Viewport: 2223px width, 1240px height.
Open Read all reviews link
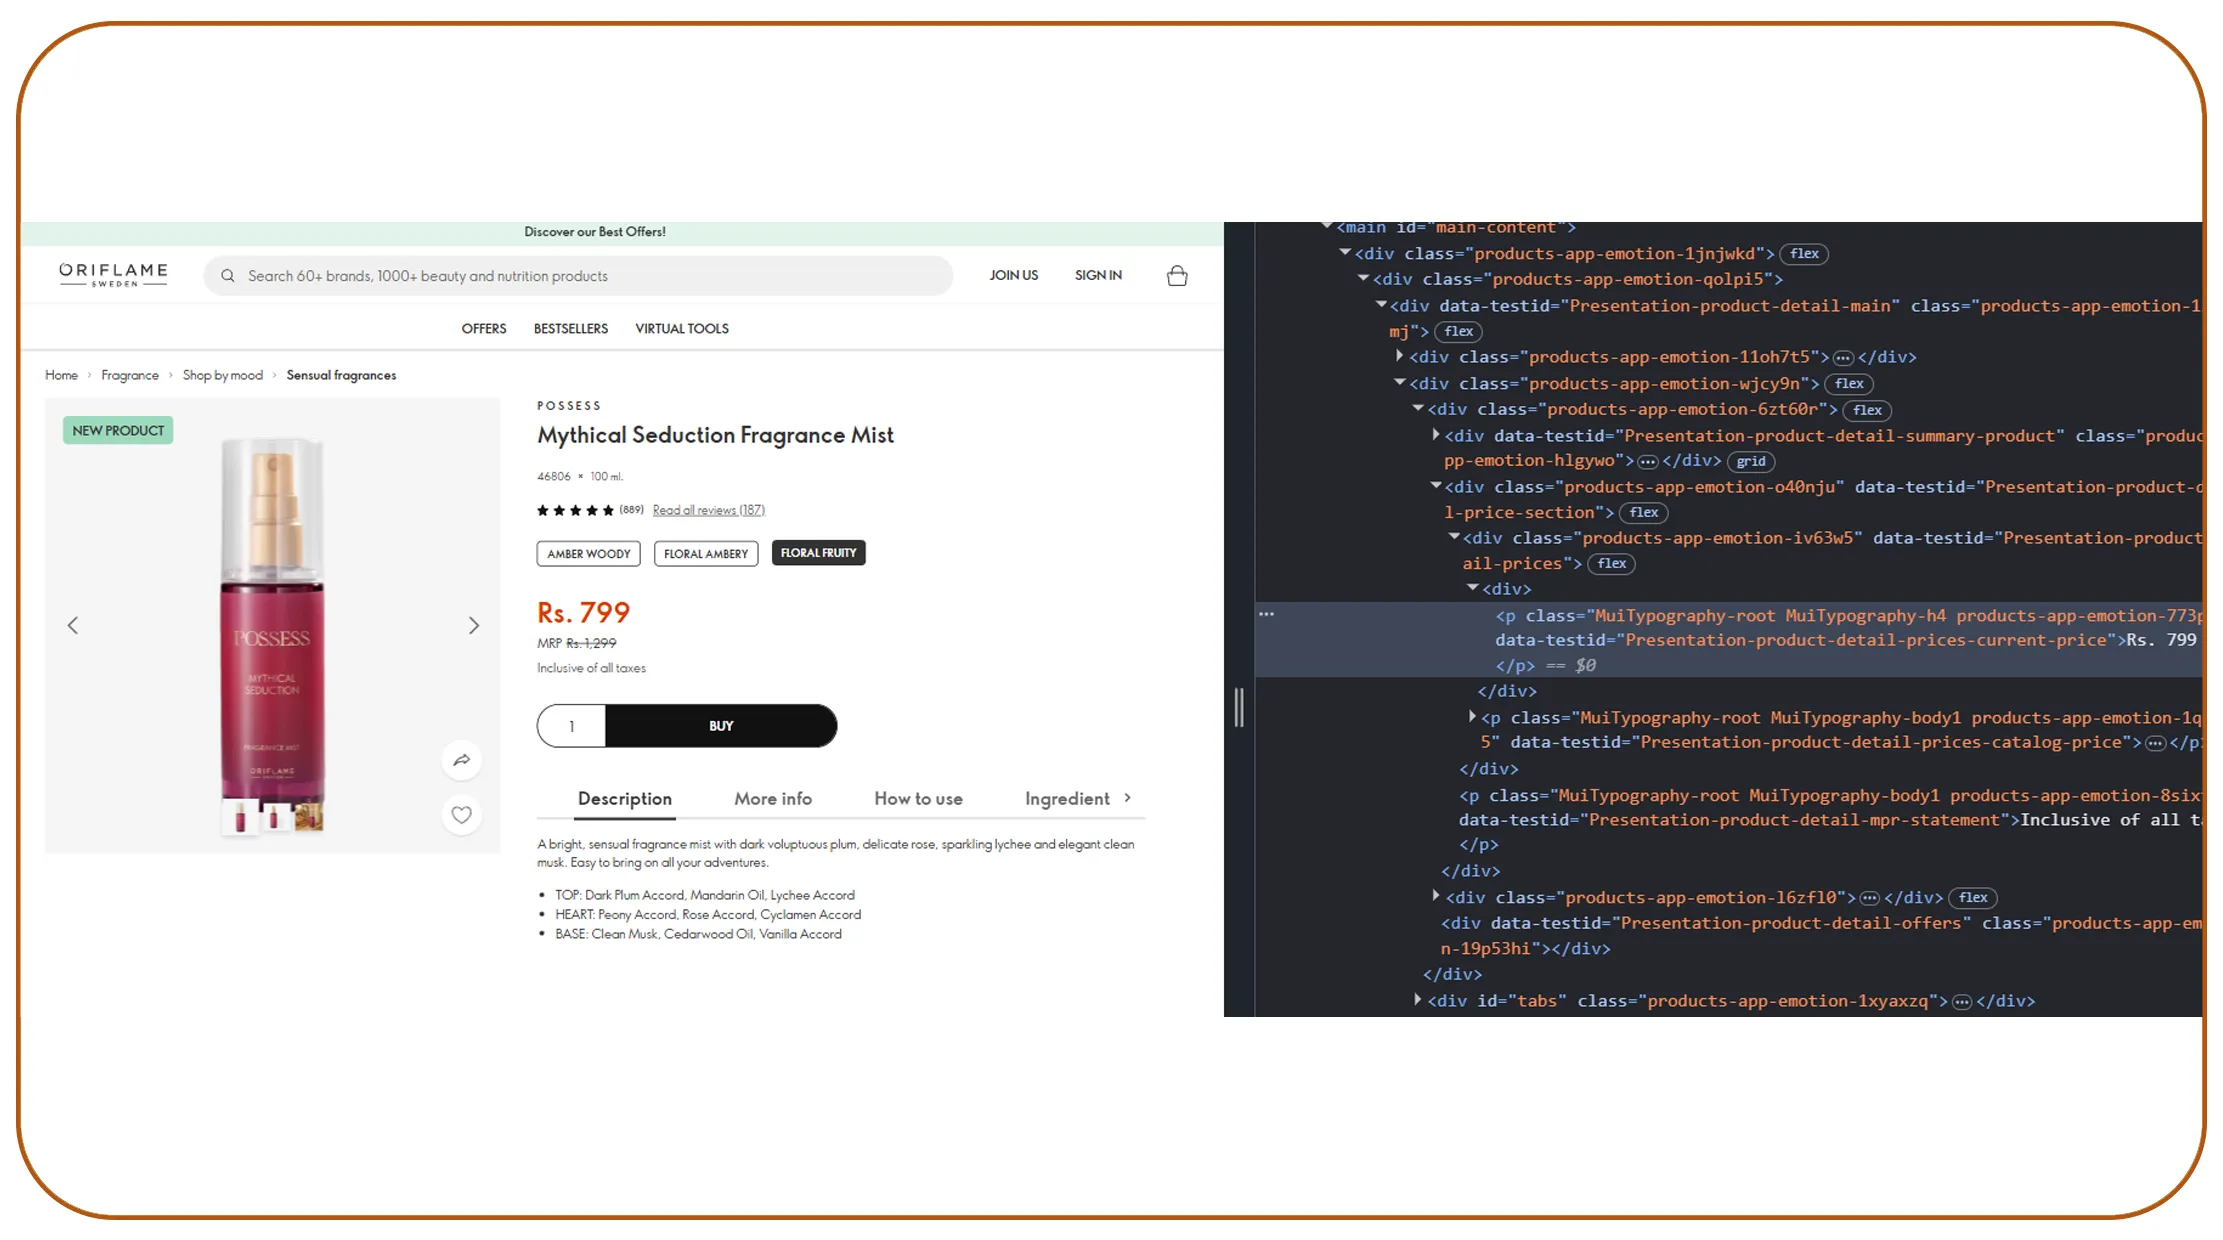(x=708, y=509)
